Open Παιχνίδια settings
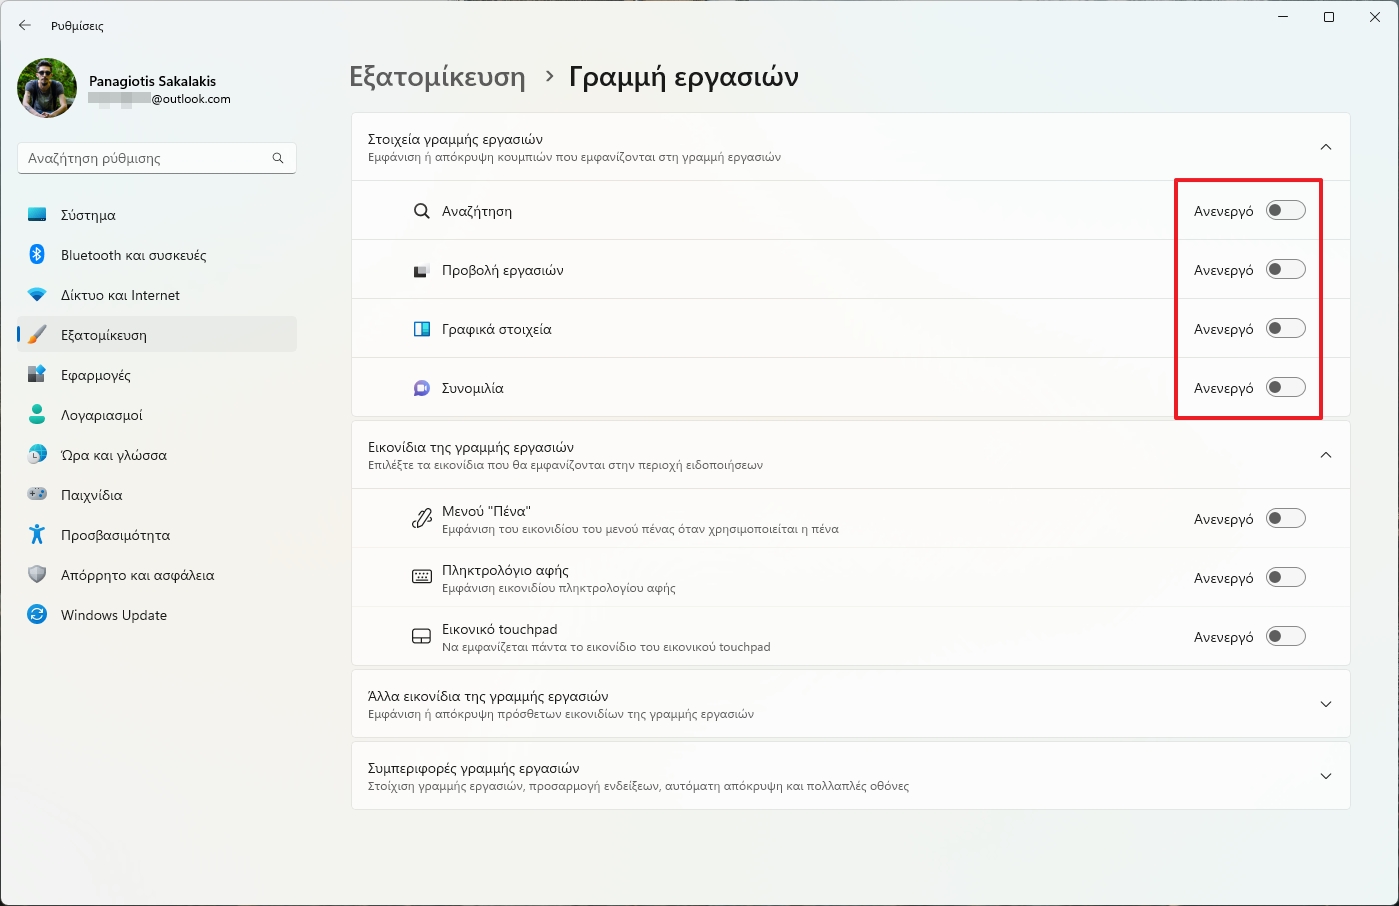This screenshot has height=906, width=1399. [99, 494]
